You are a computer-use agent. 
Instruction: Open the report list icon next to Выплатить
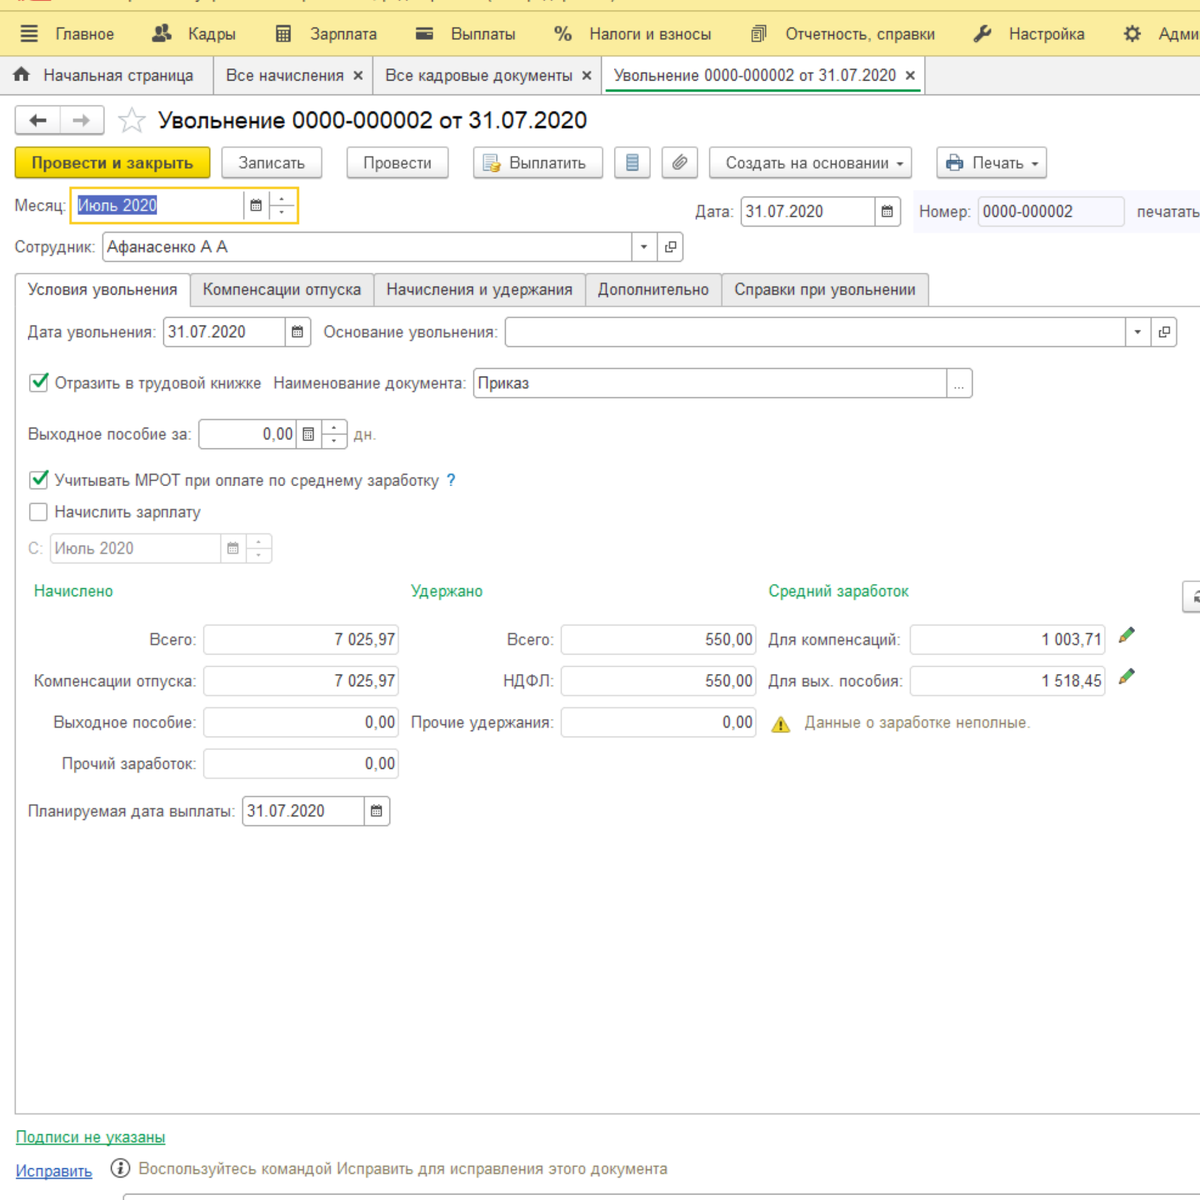pyautogui.click(x=632, y=163)
